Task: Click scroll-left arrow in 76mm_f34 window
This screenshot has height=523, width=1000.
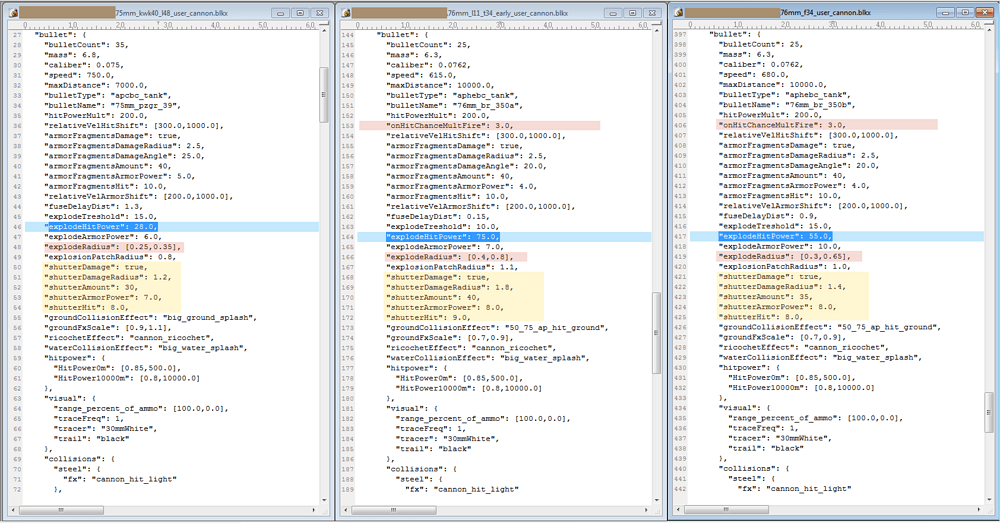Action: tap(679, 510)
